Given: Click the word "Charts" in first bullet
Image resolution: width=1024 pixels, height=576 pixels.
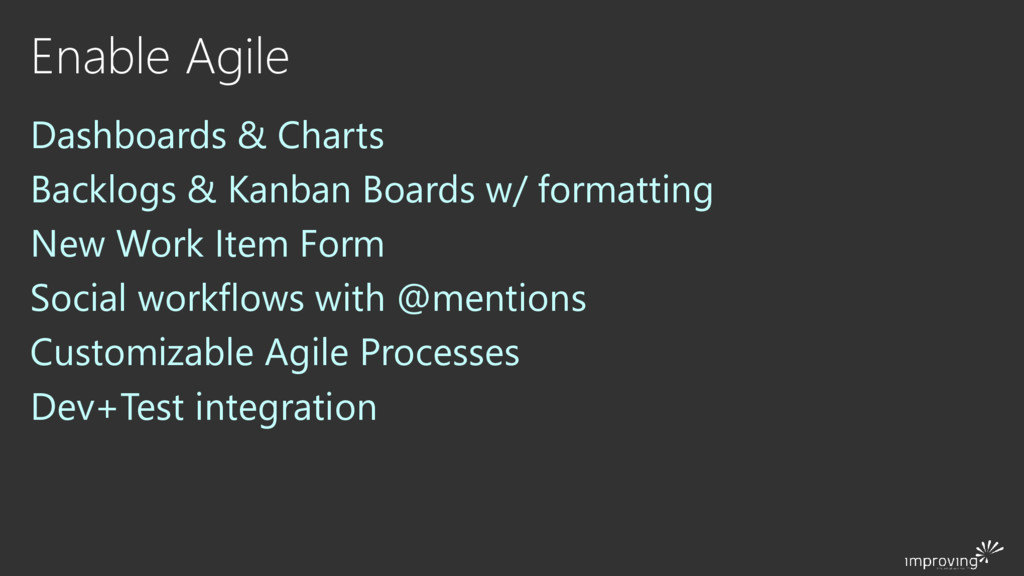Looking at the screenshot, I should (x=330, y=136).
